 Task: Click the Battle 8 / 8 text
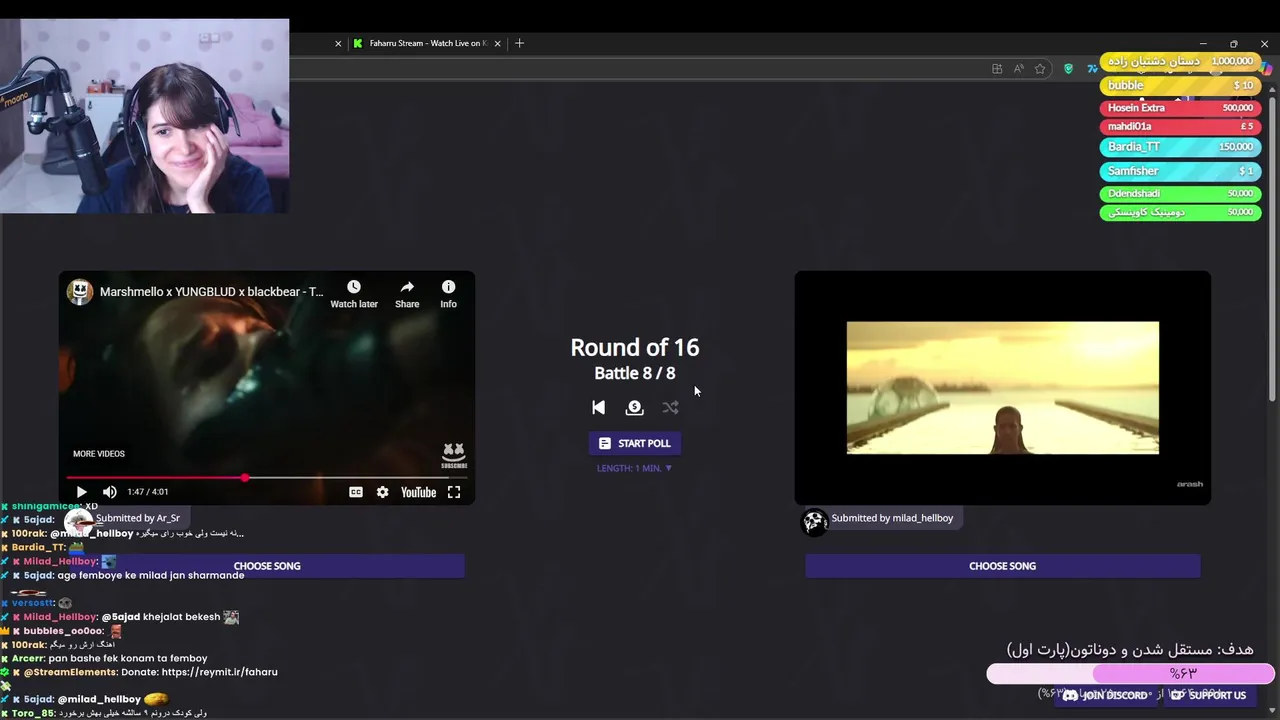click(635, 373)
